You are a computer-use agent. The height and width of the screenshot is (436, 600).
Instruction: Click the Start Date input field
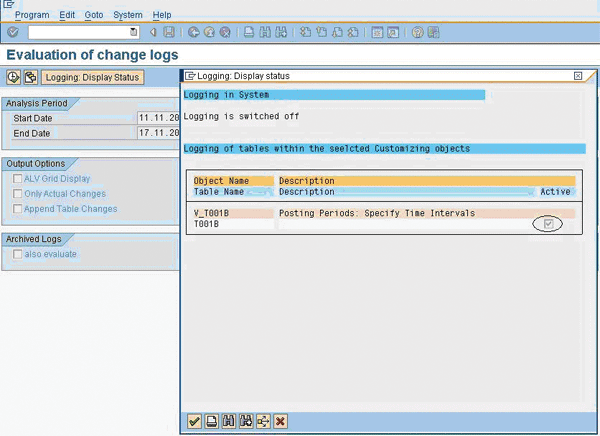click(x=157, y=118)
